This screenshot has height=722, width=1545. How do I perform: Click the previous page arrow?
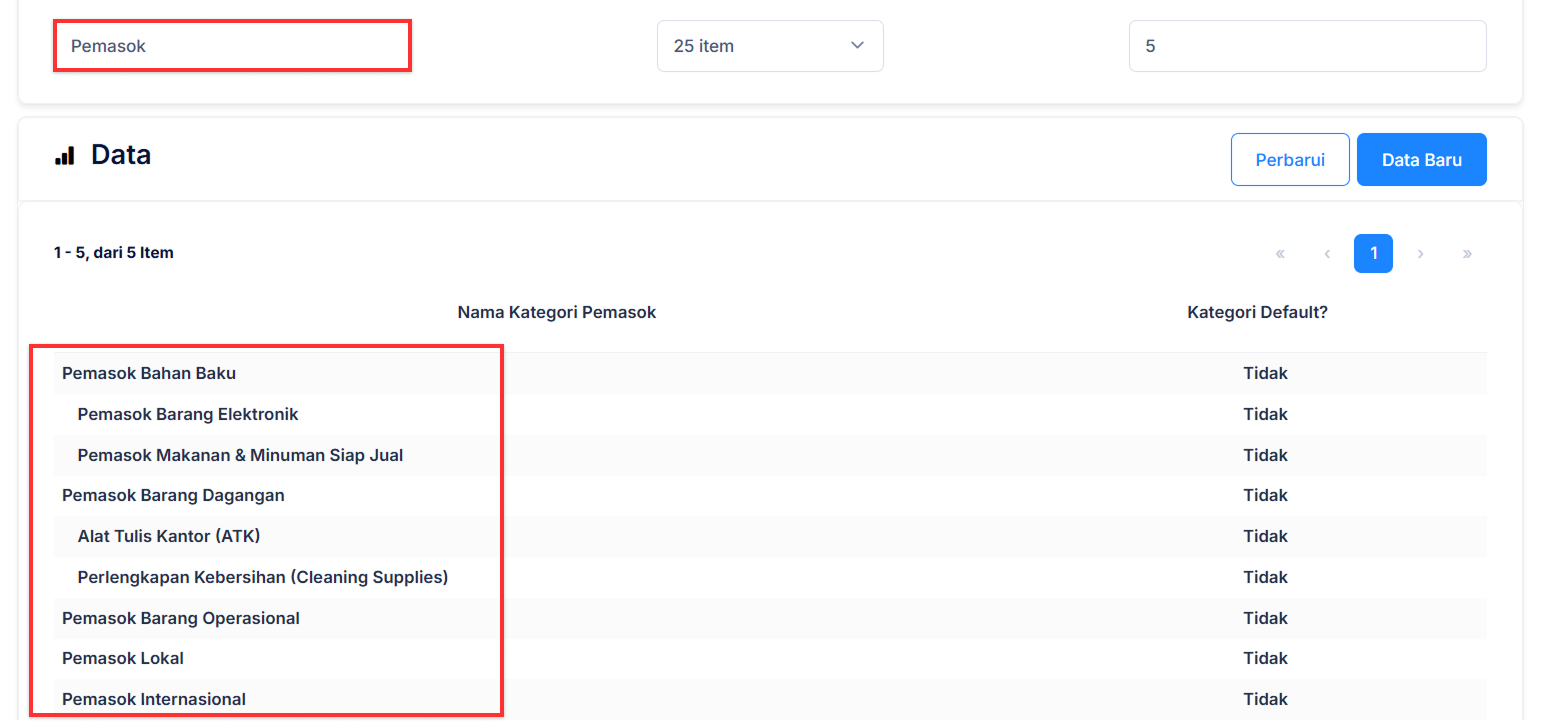pos(1327,254)
